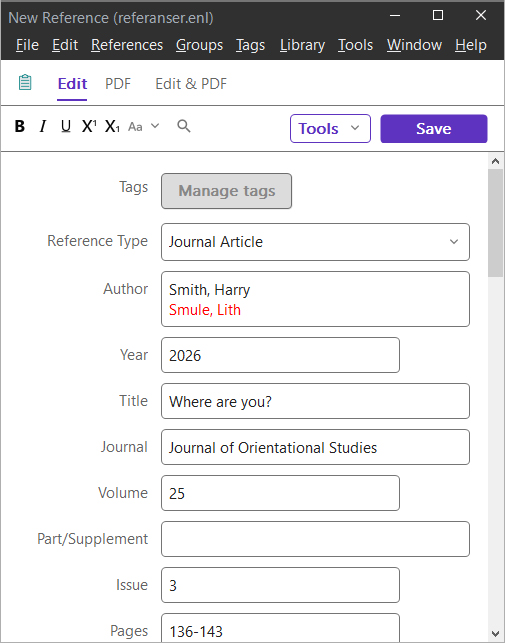This screenshot has width=505, height=643.
Task: Apply Superscript formatting
Action: pos(89,126)
